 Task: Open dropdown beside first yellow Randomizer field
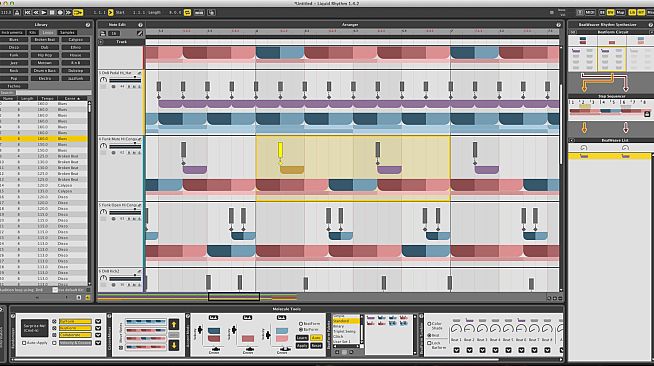[x=98, y=321]
